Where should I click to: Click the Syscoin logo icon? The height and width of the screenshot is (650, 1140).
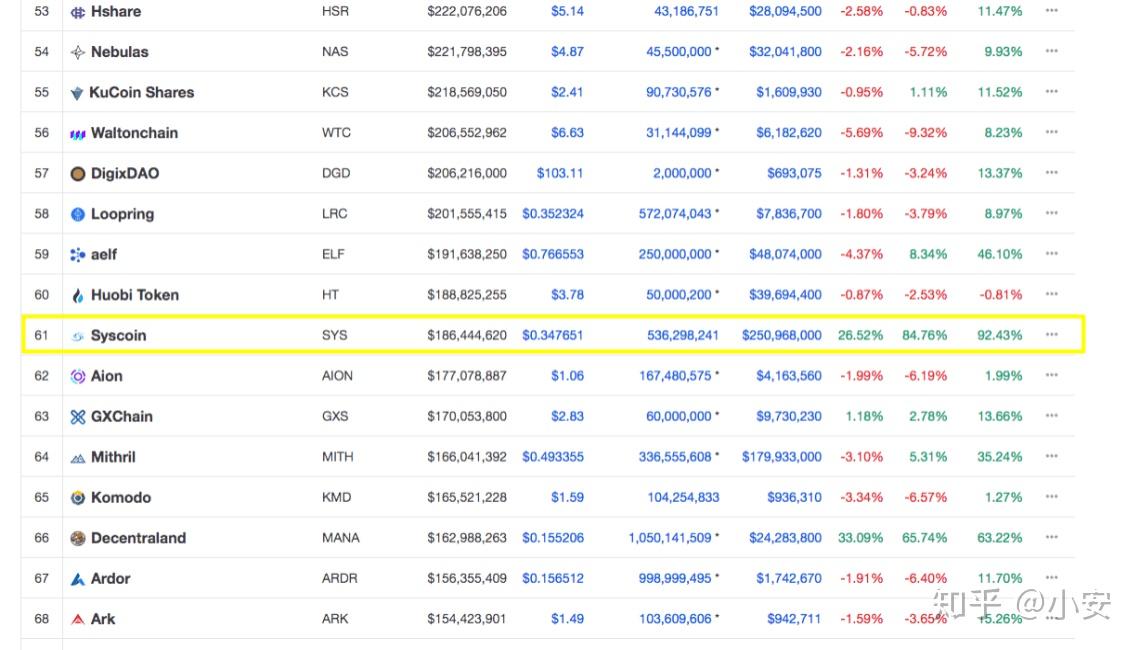pyautogui.click(x=78, y=336)
